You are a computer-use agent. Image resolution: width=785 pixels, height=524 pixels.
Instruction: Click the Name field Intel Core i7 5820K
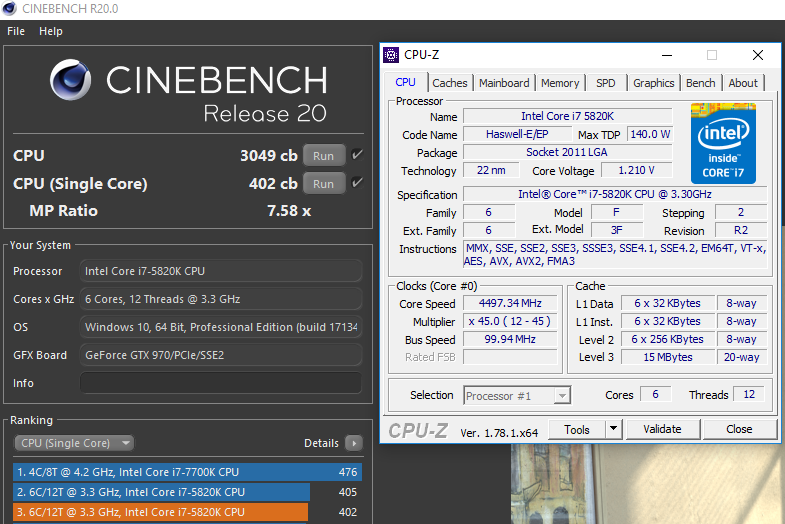point(567,116)
